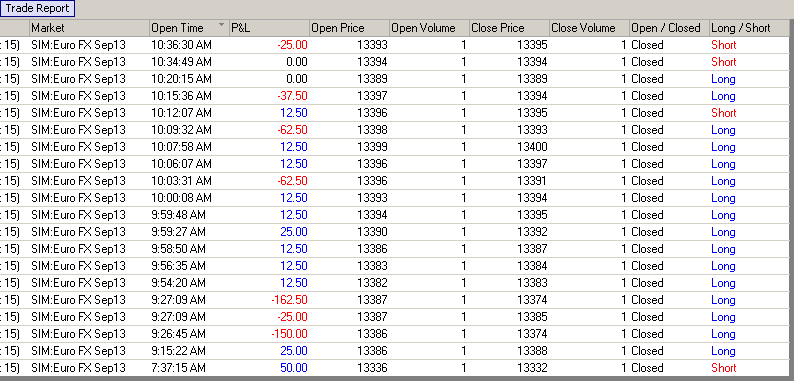The image size is (794, 381).
Task: Click the -25.00 P&L in the 10:36:30 AM row
Action: [292, 45]
